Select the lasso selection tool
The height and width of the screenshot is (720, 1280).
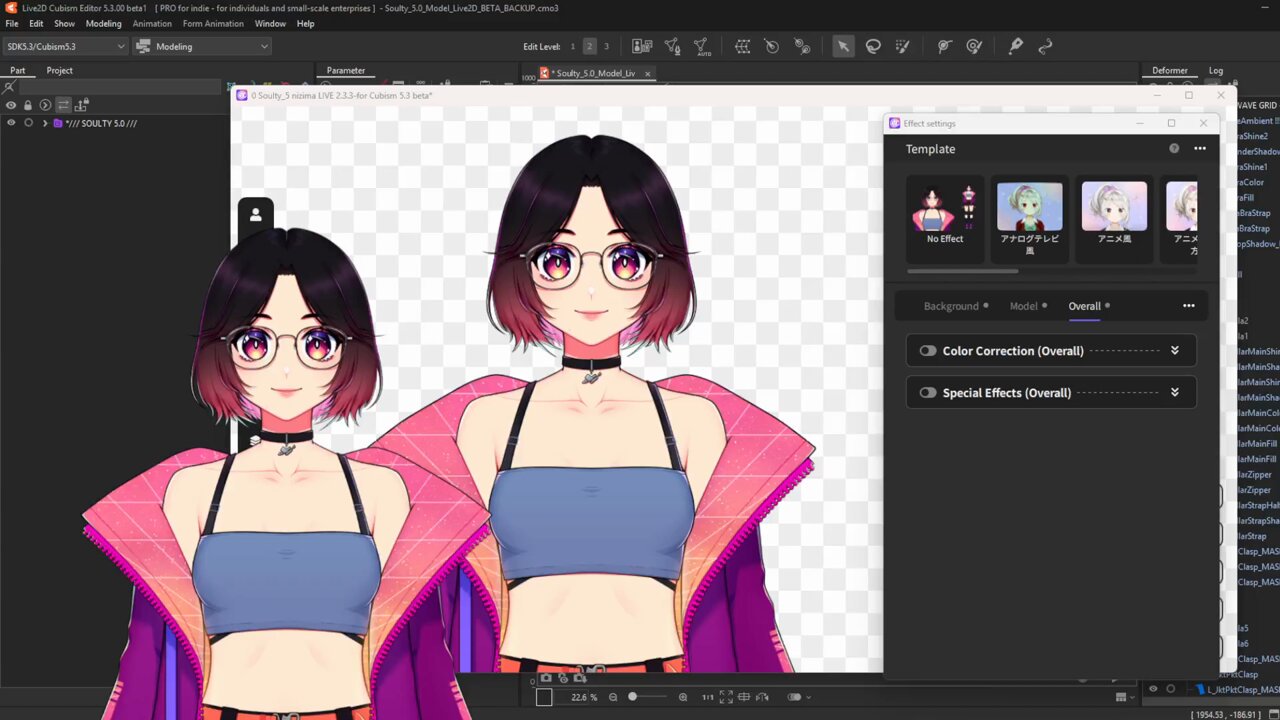(873, 46)
